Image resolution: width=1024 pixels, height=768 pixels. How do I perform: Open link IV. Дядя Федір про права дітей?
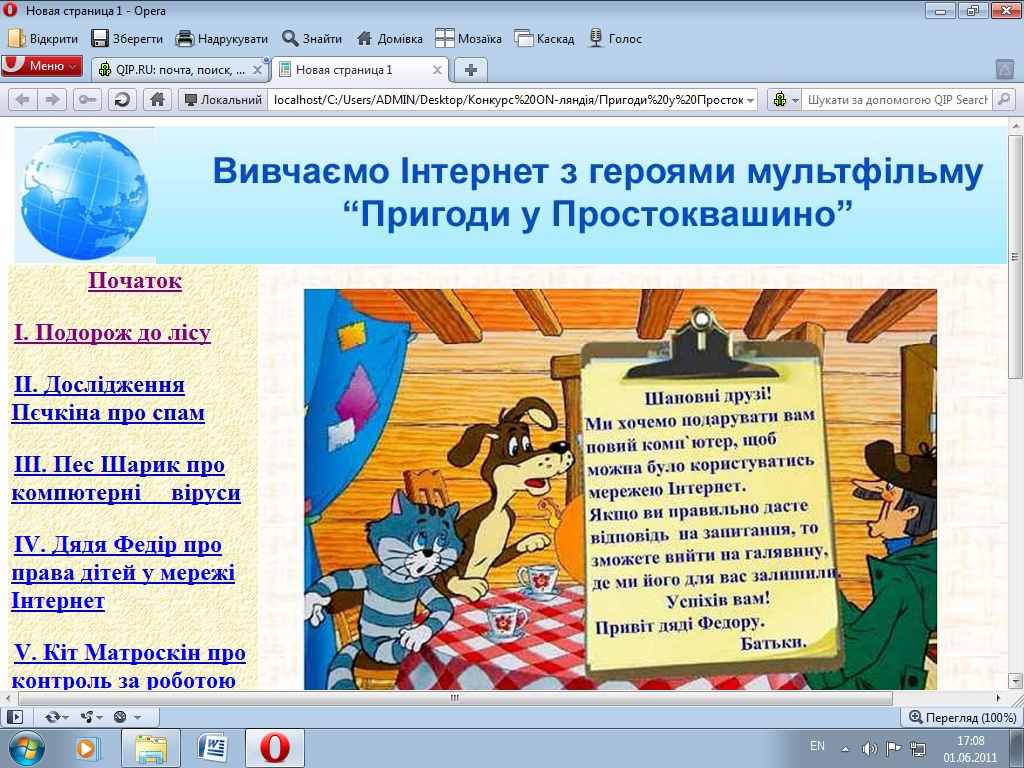pyautogui.click(x=123, y=572)
